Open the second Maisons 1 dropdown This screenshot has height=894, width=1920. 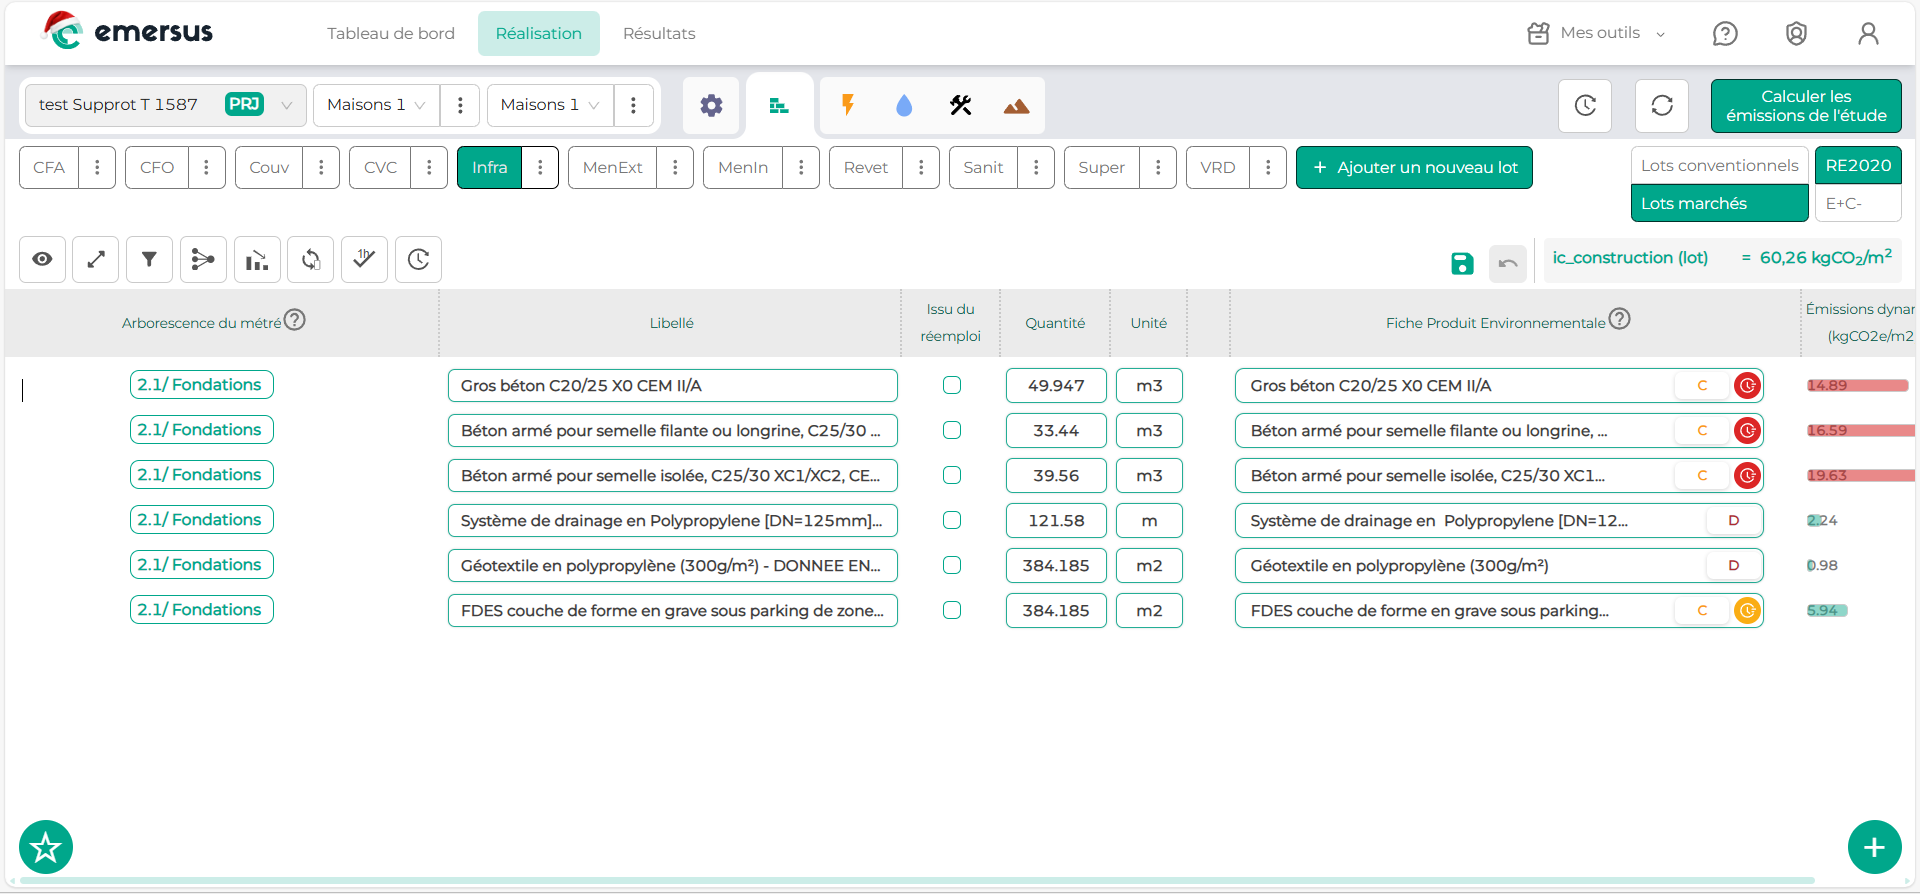point(549,104)
